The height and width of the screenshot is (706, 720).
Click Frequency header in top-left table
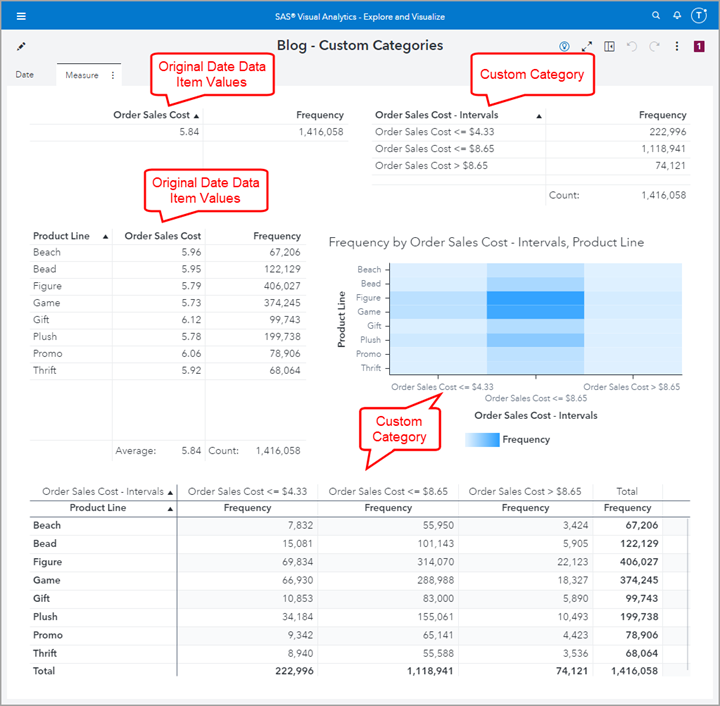click(320, 115)
